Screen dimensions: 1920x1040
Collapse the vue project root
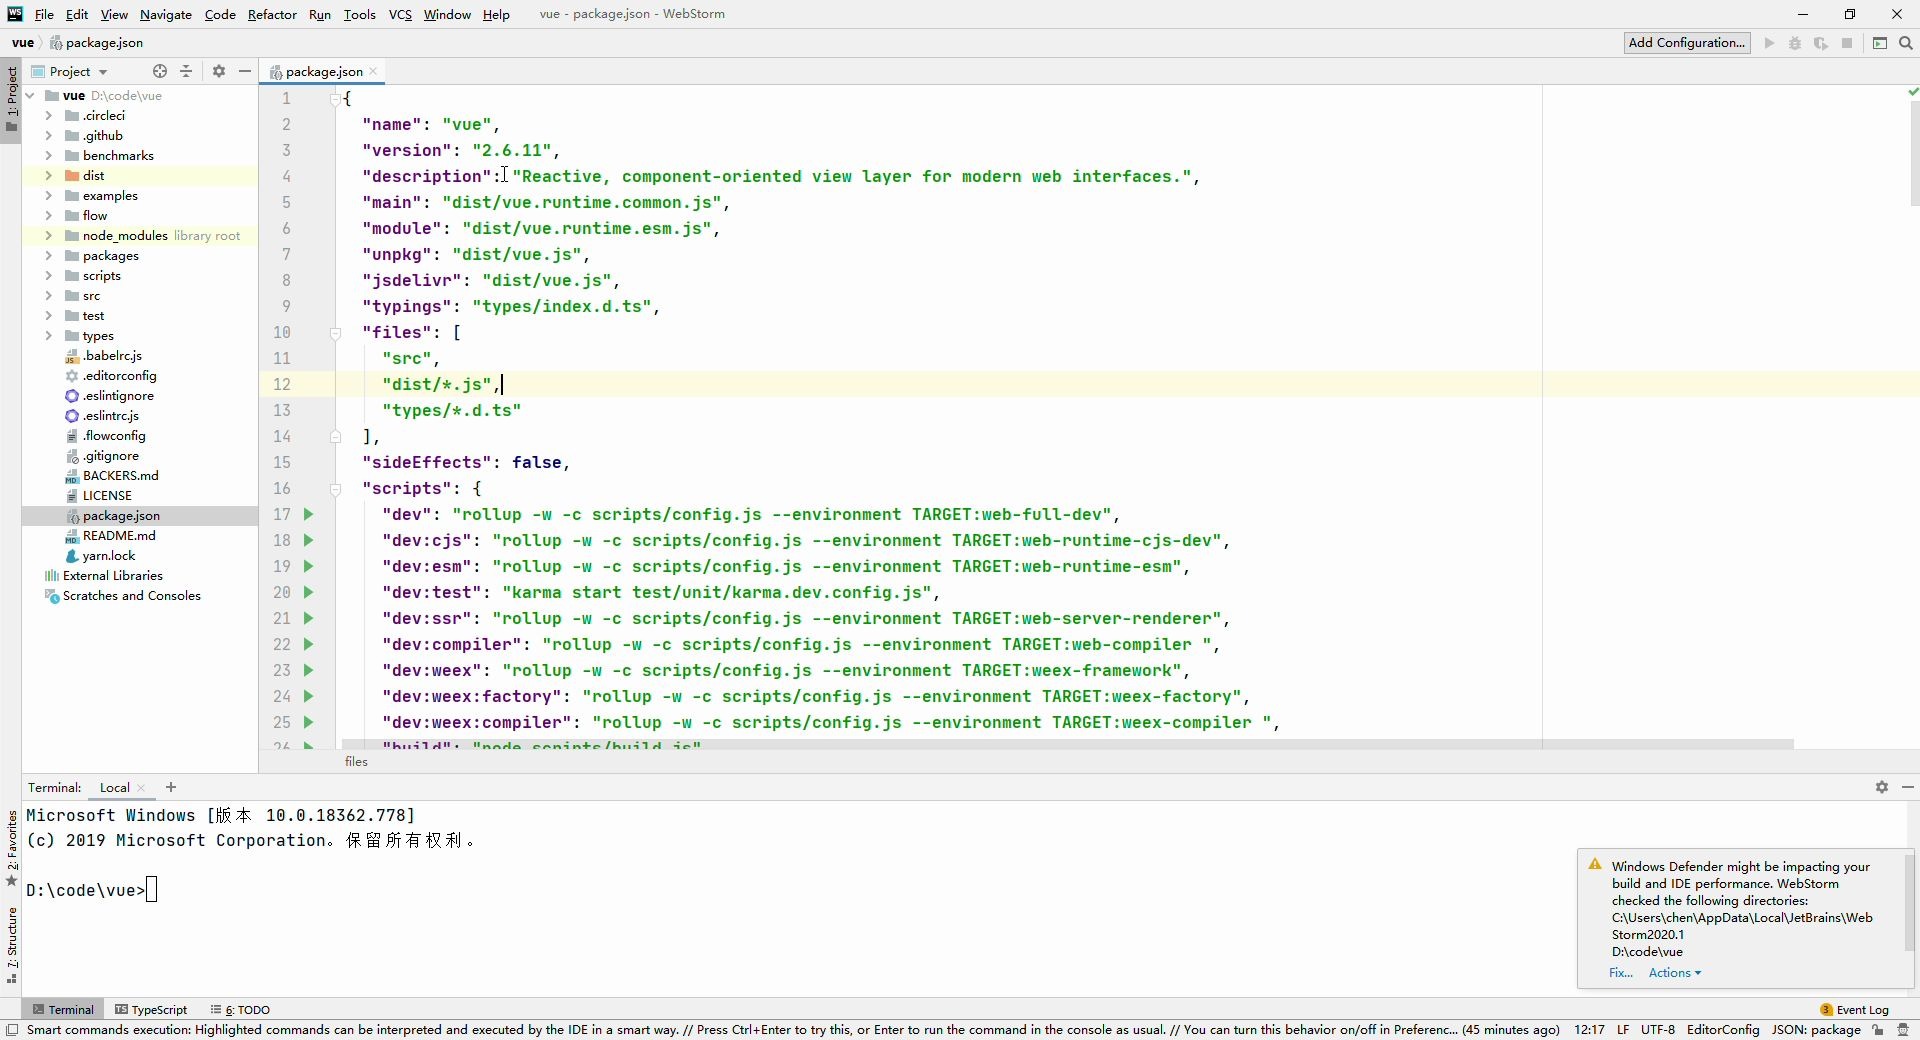coord(30,96)
